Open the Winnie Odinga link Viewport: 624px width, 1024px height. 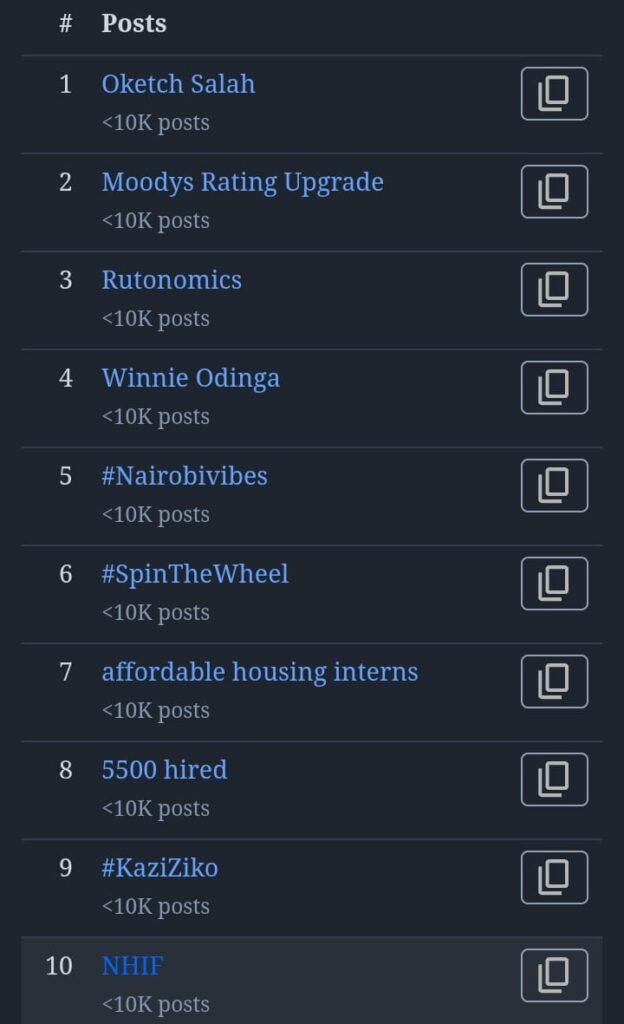coord(190,378)
